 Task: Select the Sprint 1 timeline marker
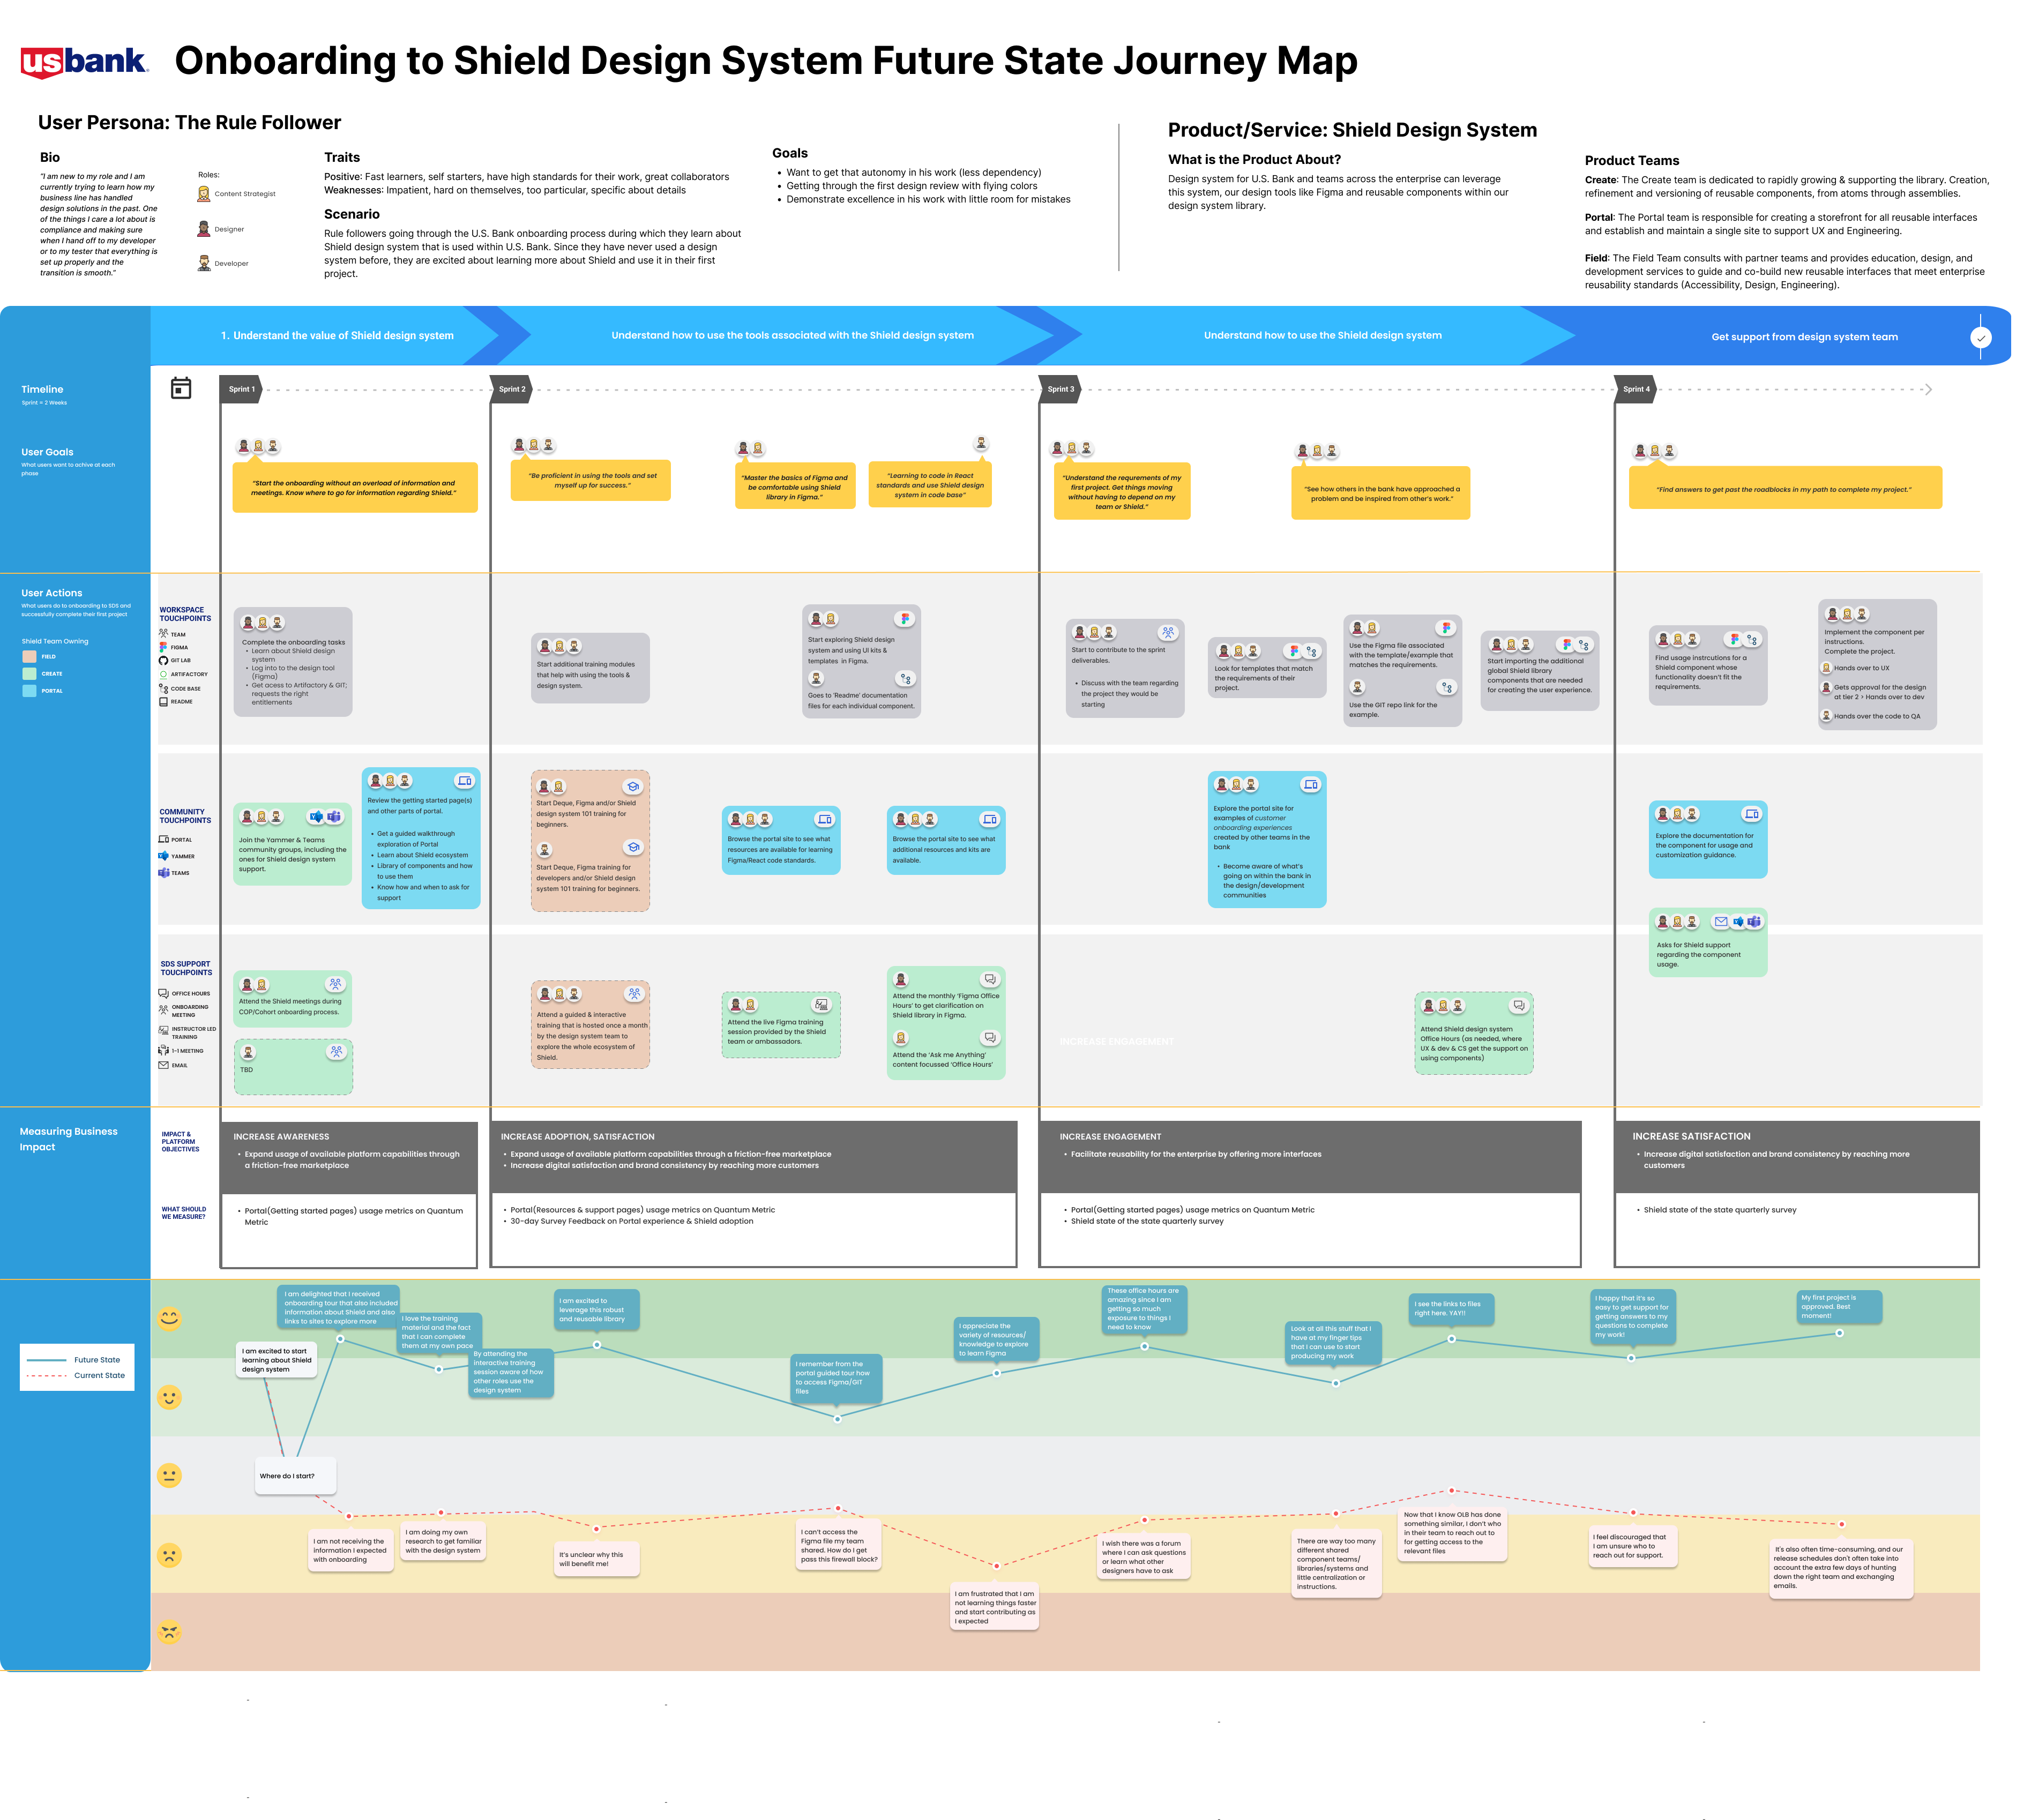pos(241,389)
